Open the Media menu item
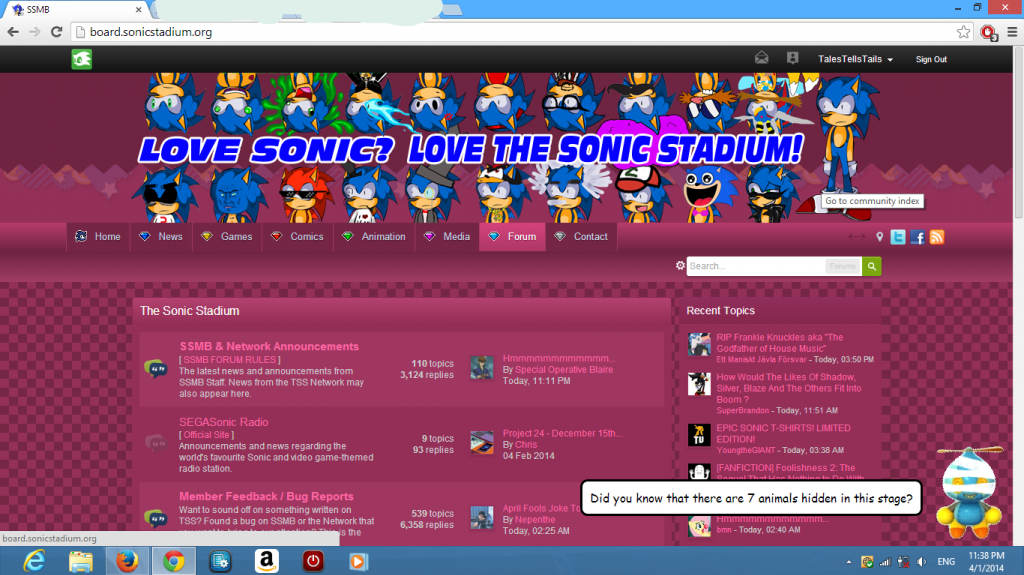Image resolution: width=1024 pixels, height=575 pixels. point(447,237)
